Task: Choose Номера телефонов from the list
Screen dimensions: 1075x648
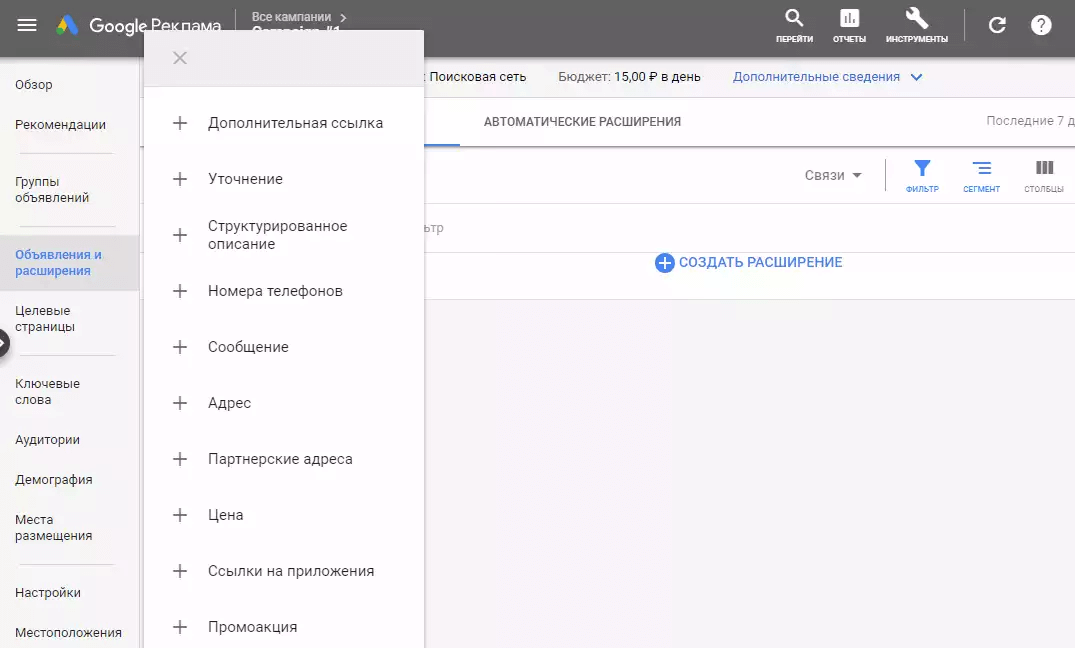Action: click(x=275, y=291)
